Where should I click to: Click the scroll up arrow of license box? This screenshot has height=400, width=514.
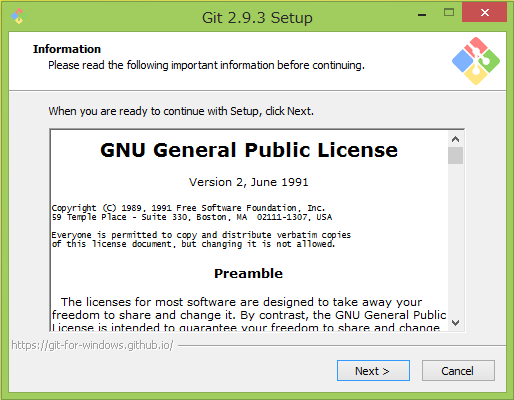455,139
